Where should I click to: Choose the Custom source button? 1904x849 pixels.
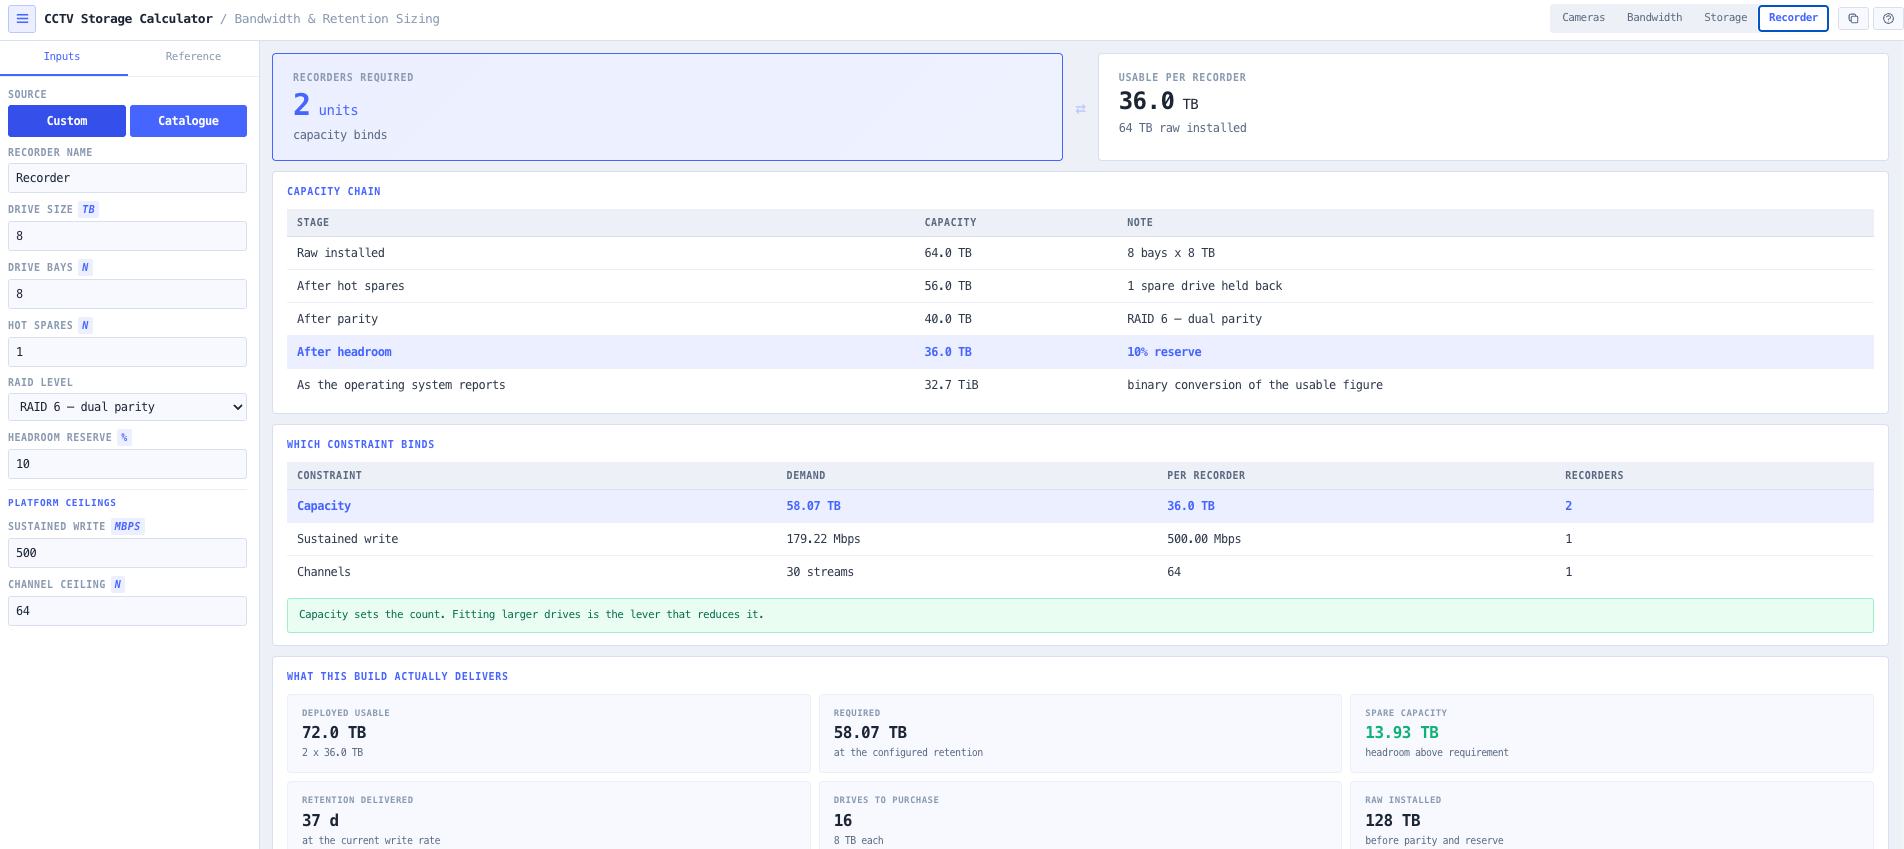click(x=67, y=121)
